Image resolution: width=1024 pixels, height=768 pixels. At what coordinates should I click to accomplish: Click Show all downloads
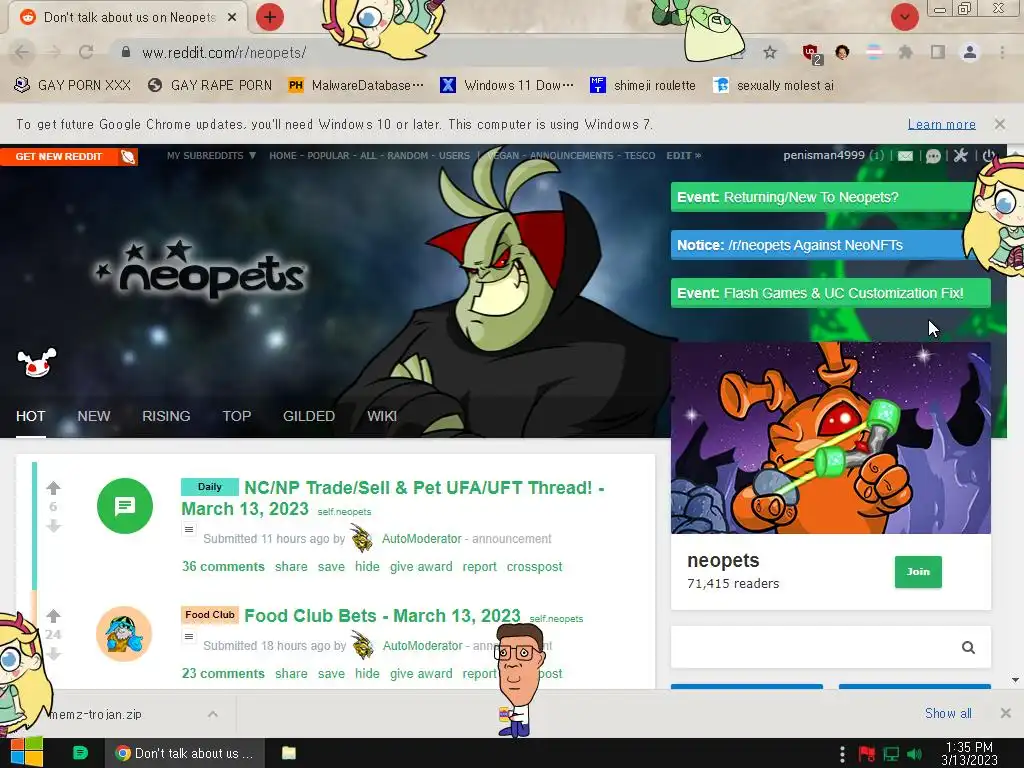(948, 713)
